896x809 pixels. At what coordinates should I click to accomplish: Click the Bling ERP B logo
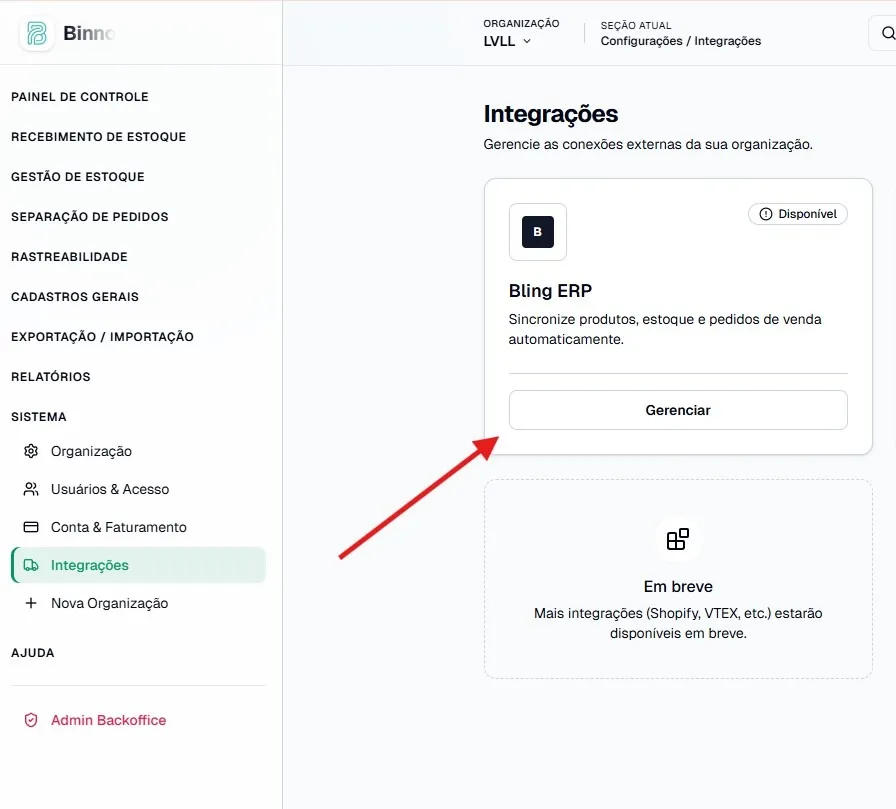(x=538, y=231)
